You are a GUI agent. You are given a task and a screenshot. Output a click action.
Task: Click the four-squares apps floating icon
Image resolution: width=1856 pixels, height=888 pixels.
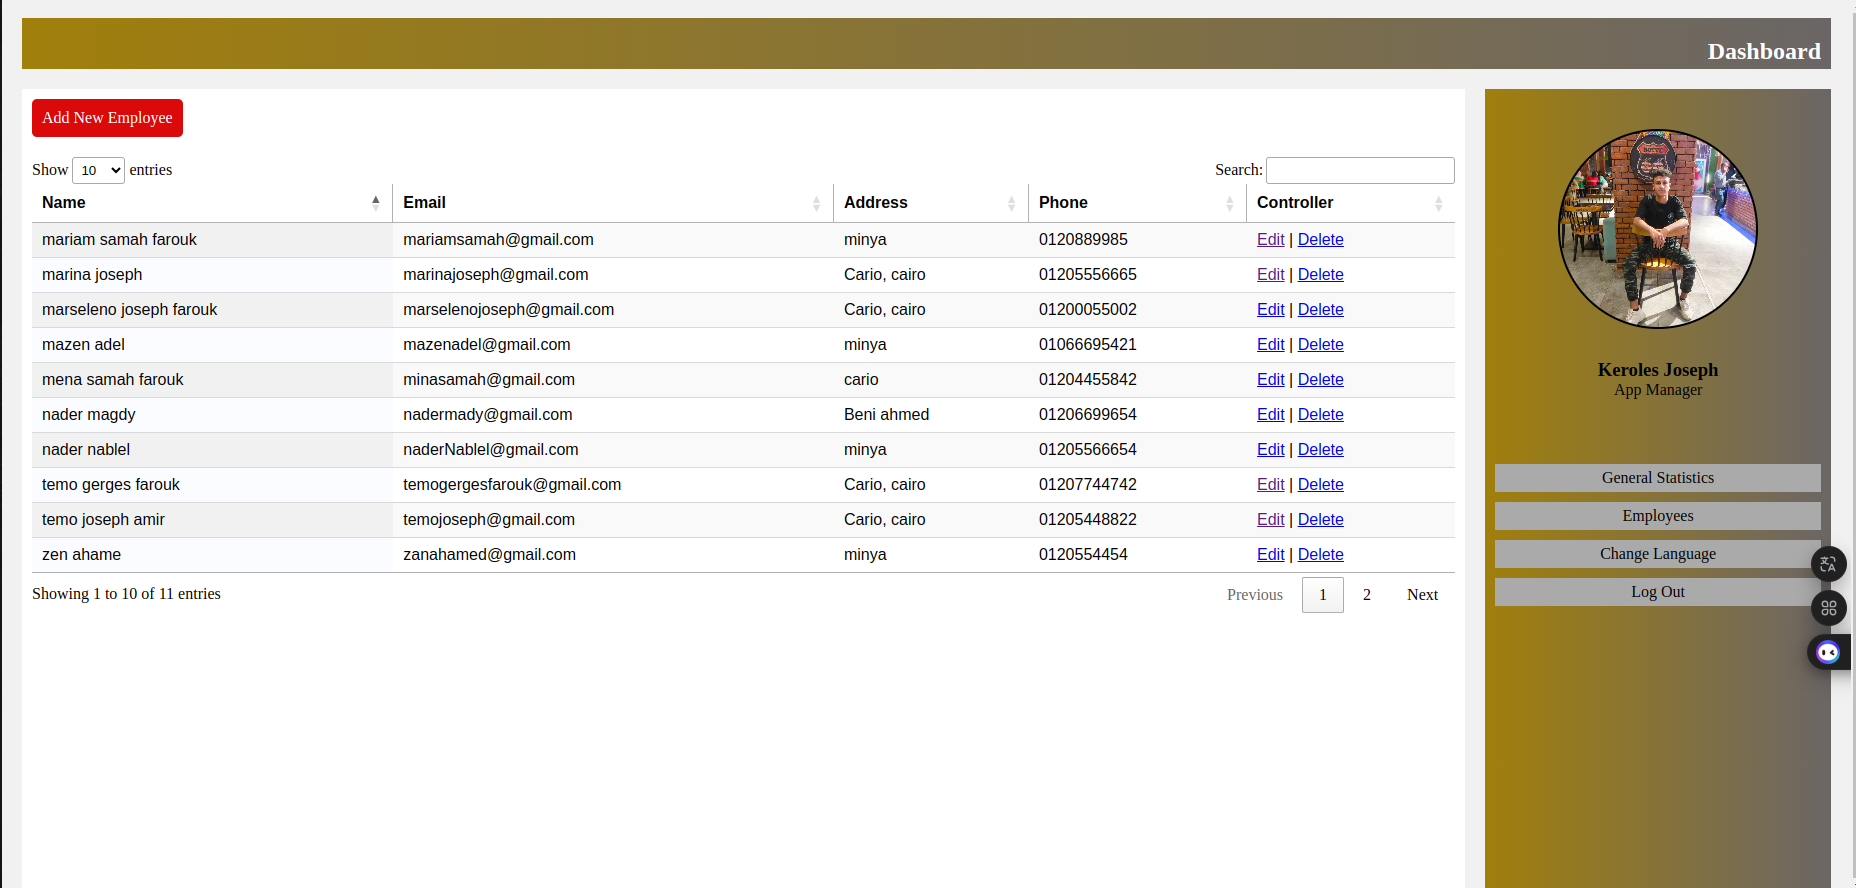point(1828,607)
